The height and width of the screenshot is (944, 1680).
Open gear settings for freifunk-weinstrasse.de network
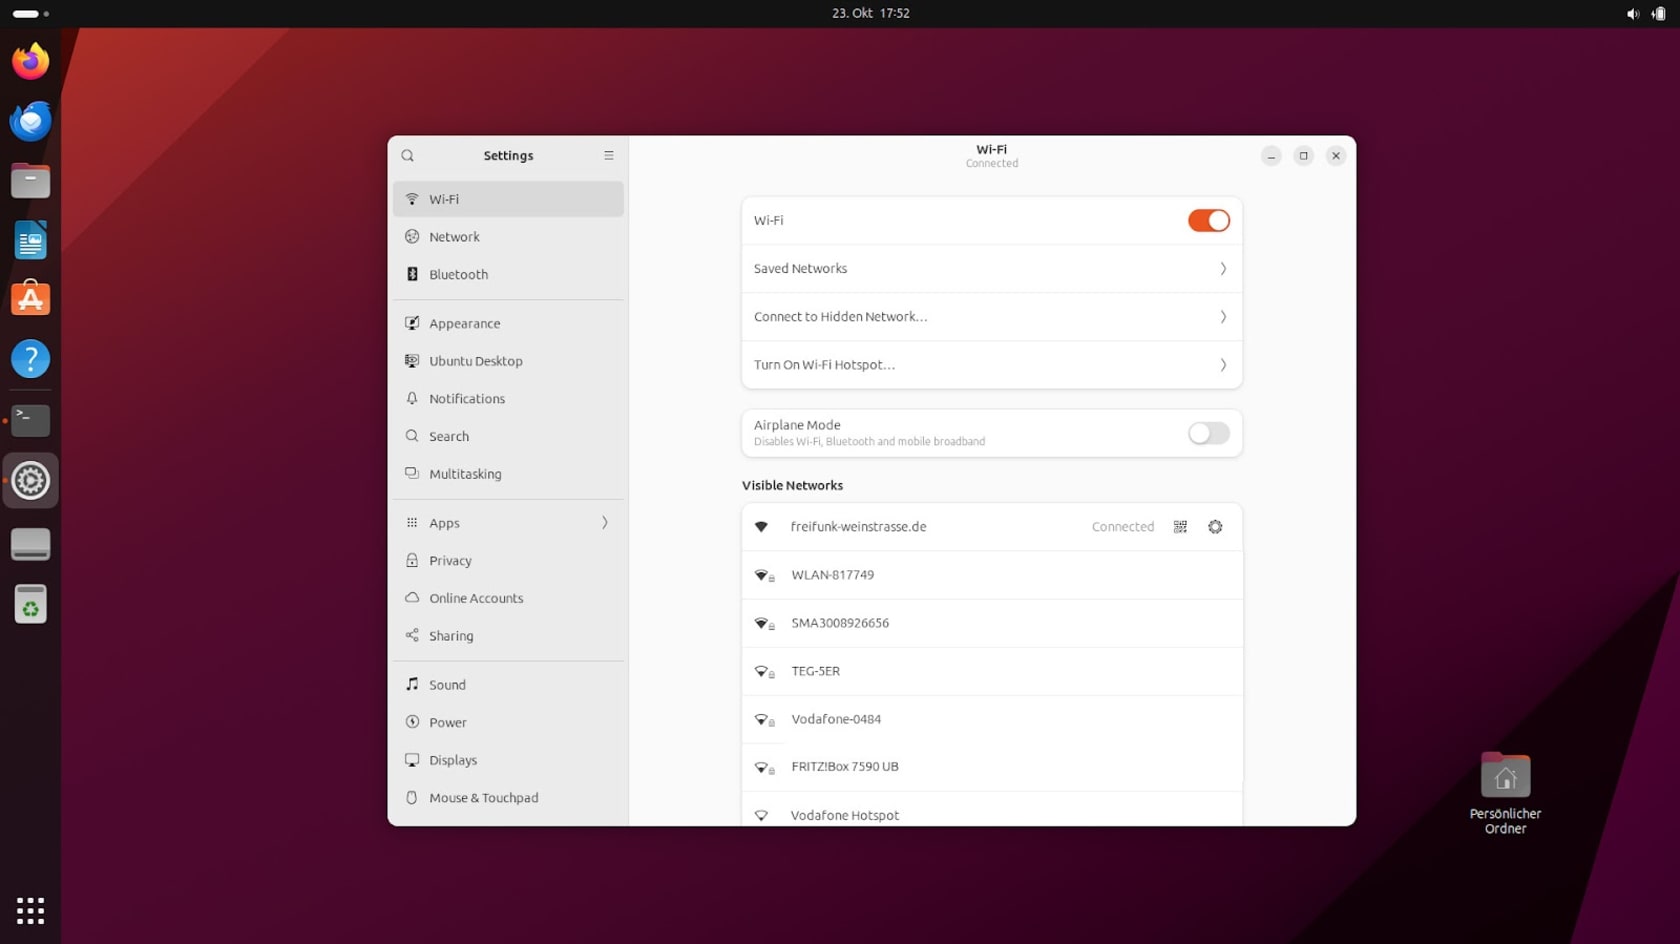point(1215,527)
